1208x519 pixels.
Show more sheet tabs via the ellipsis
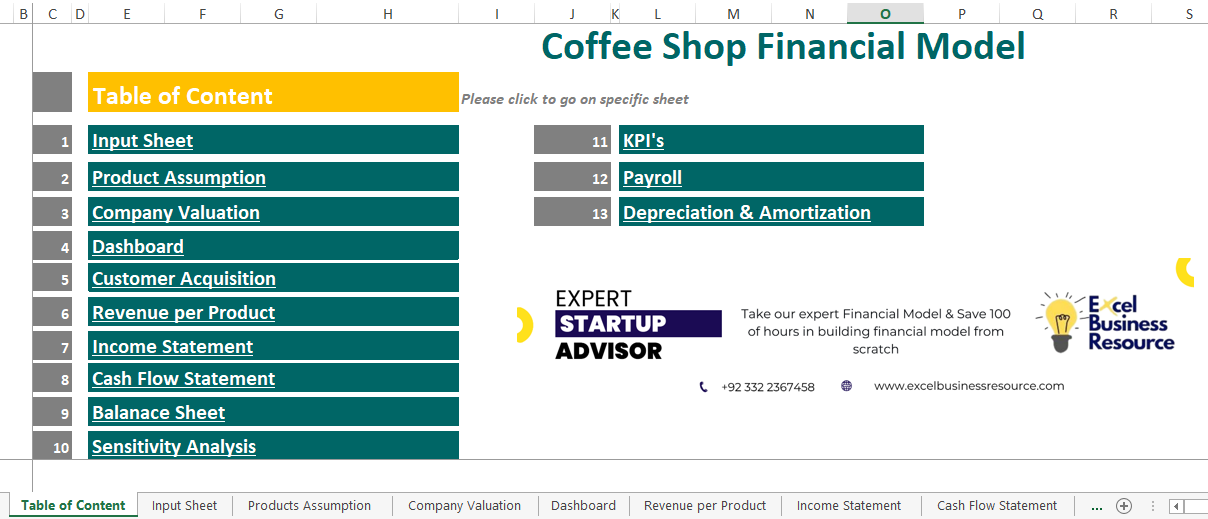click(x=1096, y=506)
